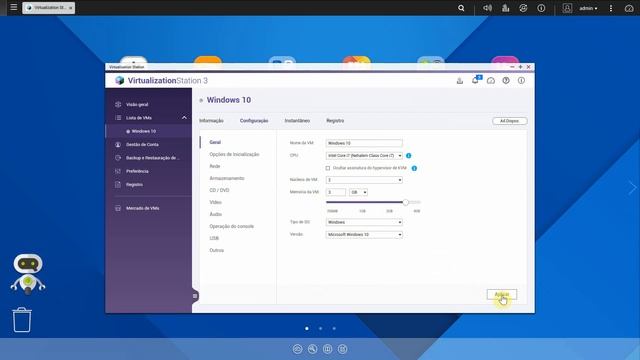Open background tasks icon in top bar
This screenshot has width=640, height=360.
click(x=506, y=8)
